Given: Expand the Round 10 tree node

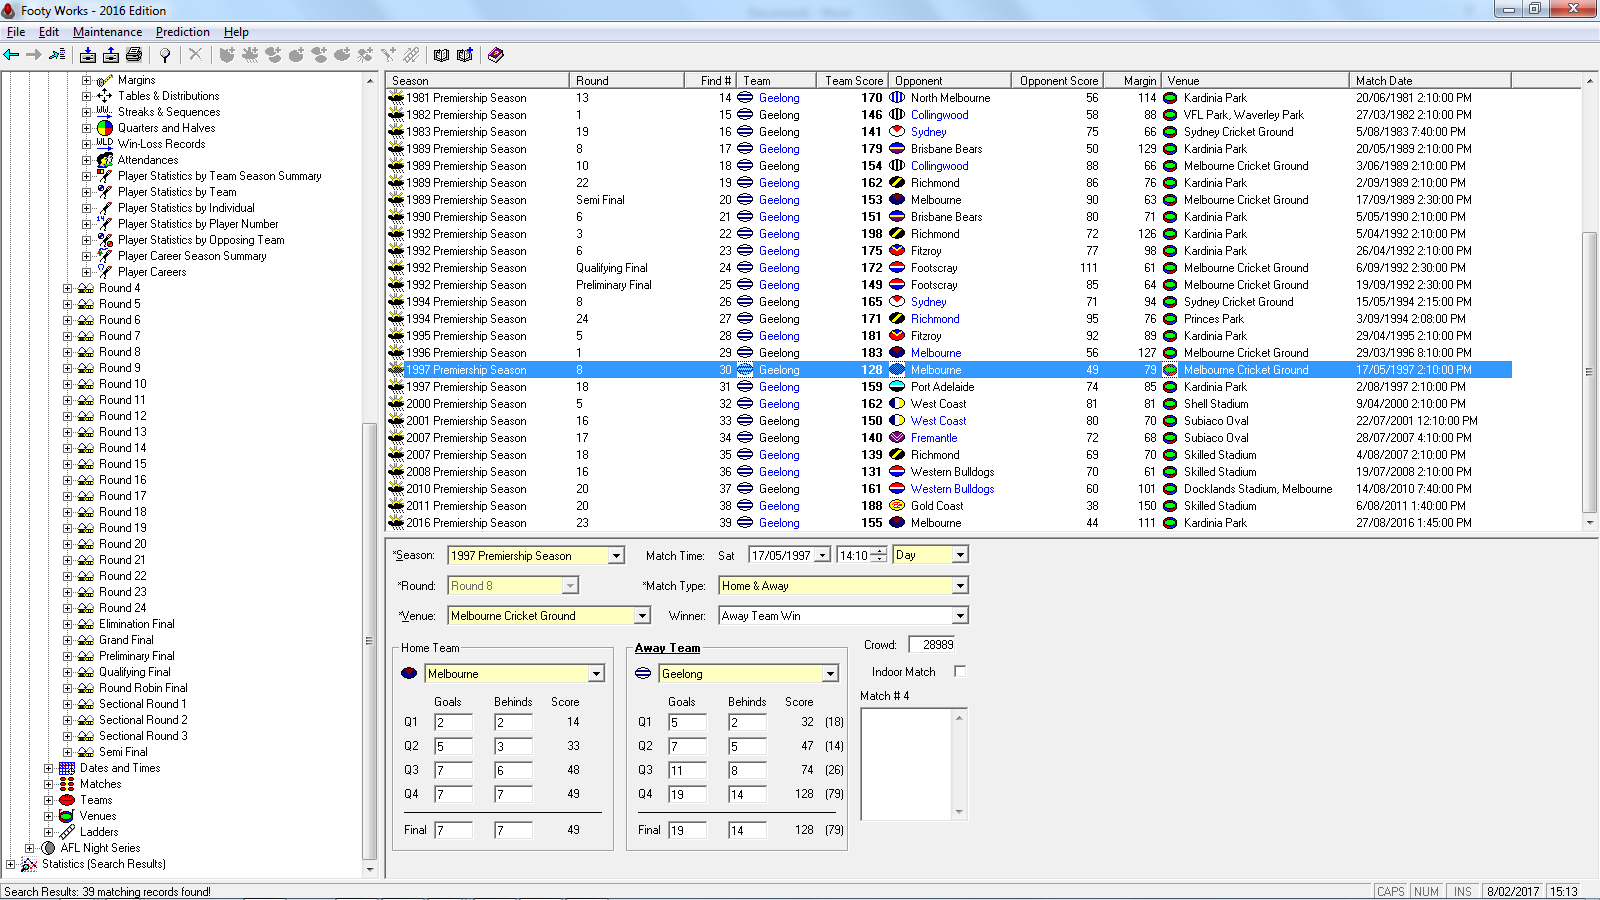Looking at the screenshot, I should (68, 384).
